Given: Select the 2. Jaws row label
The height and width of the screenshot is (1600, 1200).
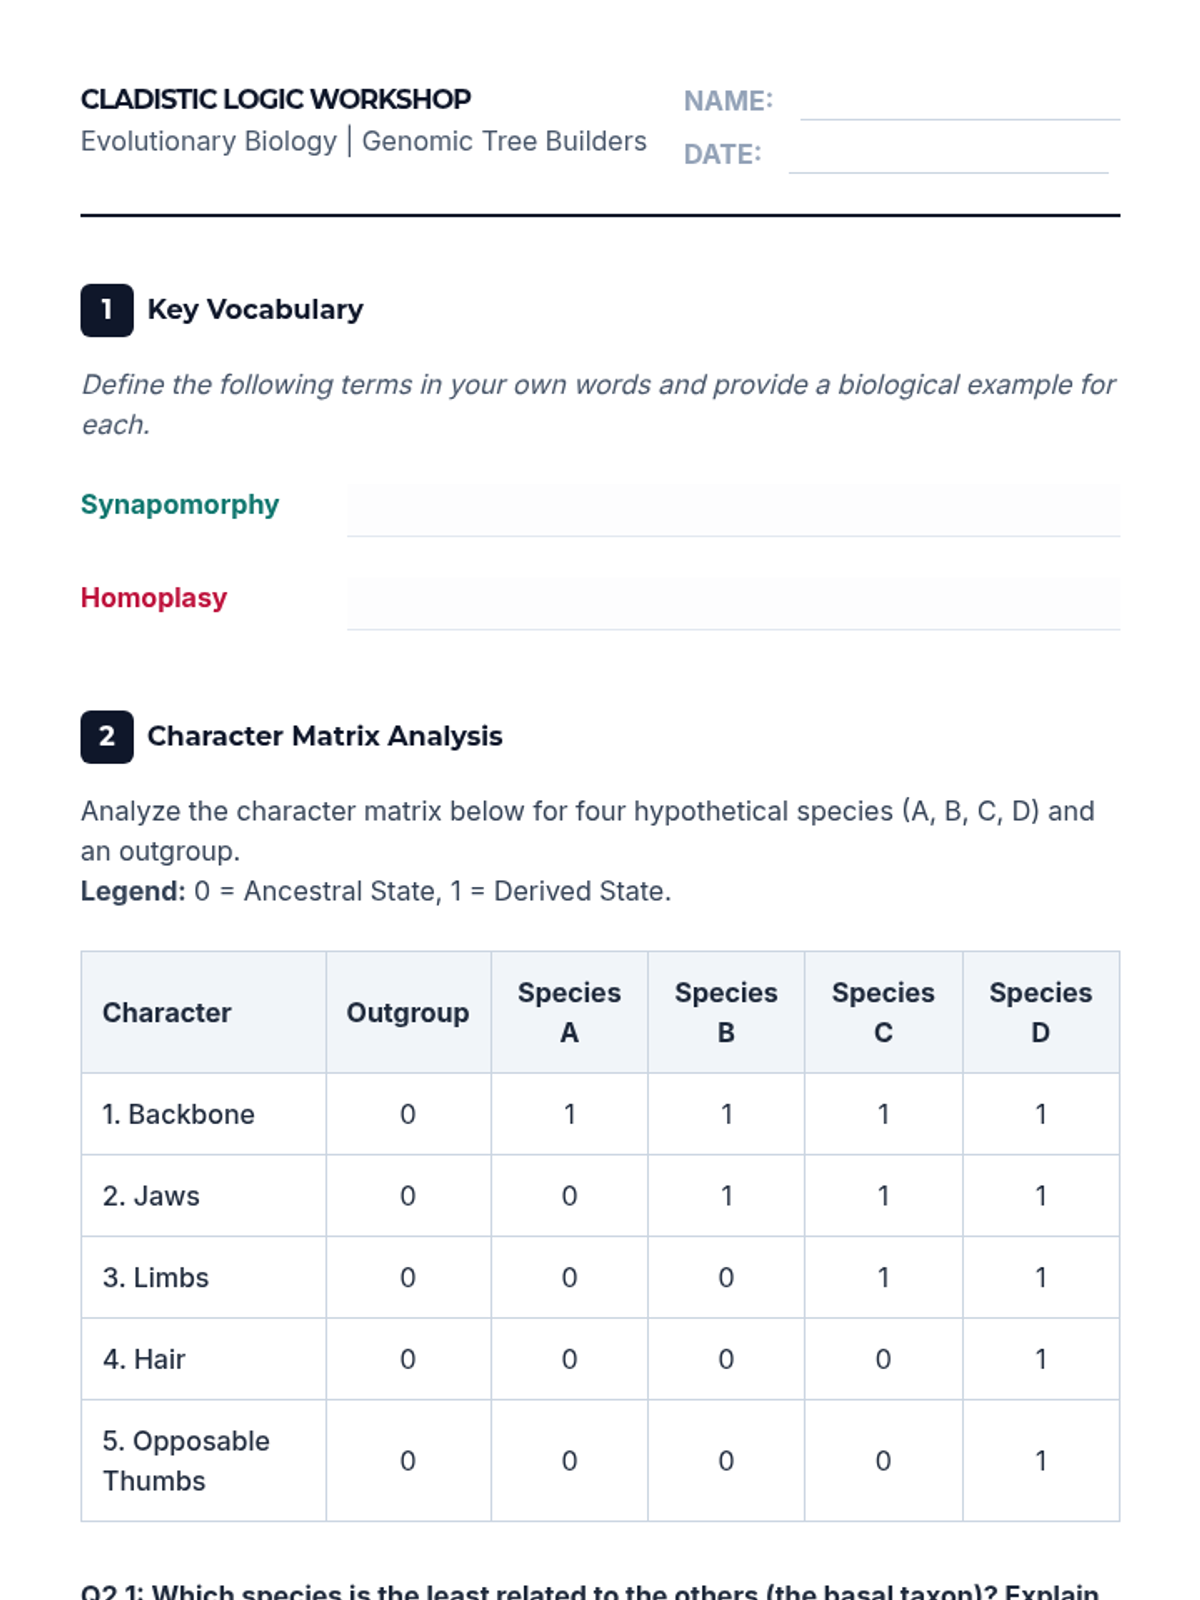Looking at the screenshot, I should click(x=151, y=1196).
